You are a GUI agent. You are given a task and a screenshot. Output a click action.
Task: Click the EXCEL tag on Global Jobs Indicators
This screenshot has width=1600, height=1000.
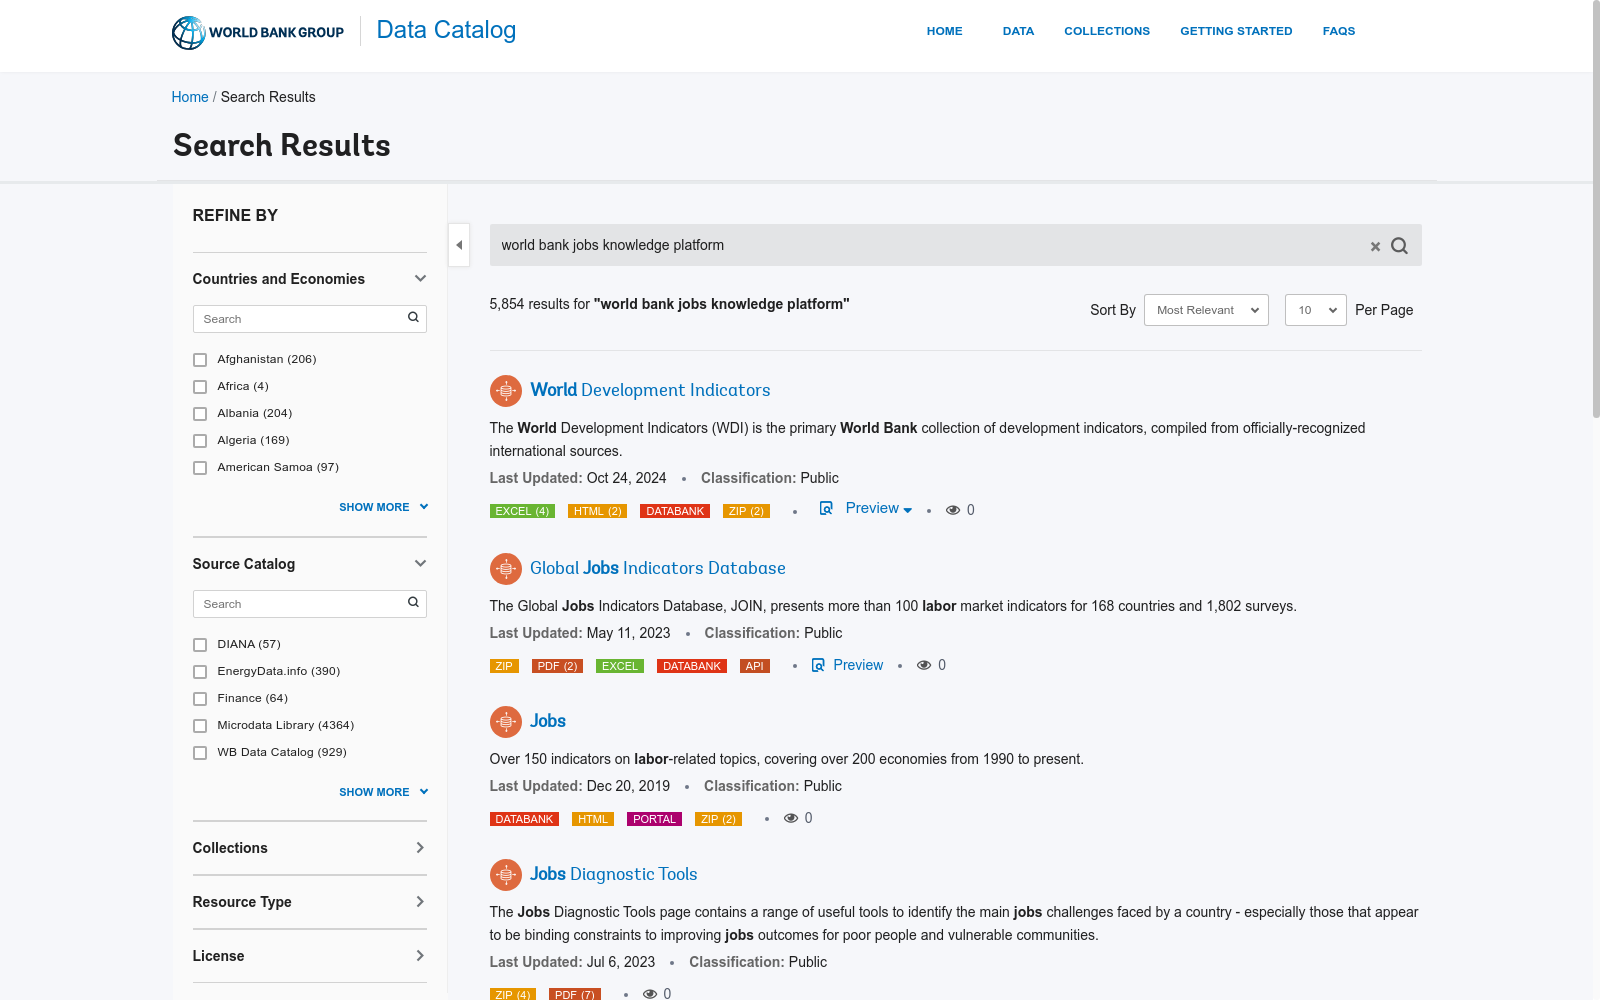pos(620,666)
